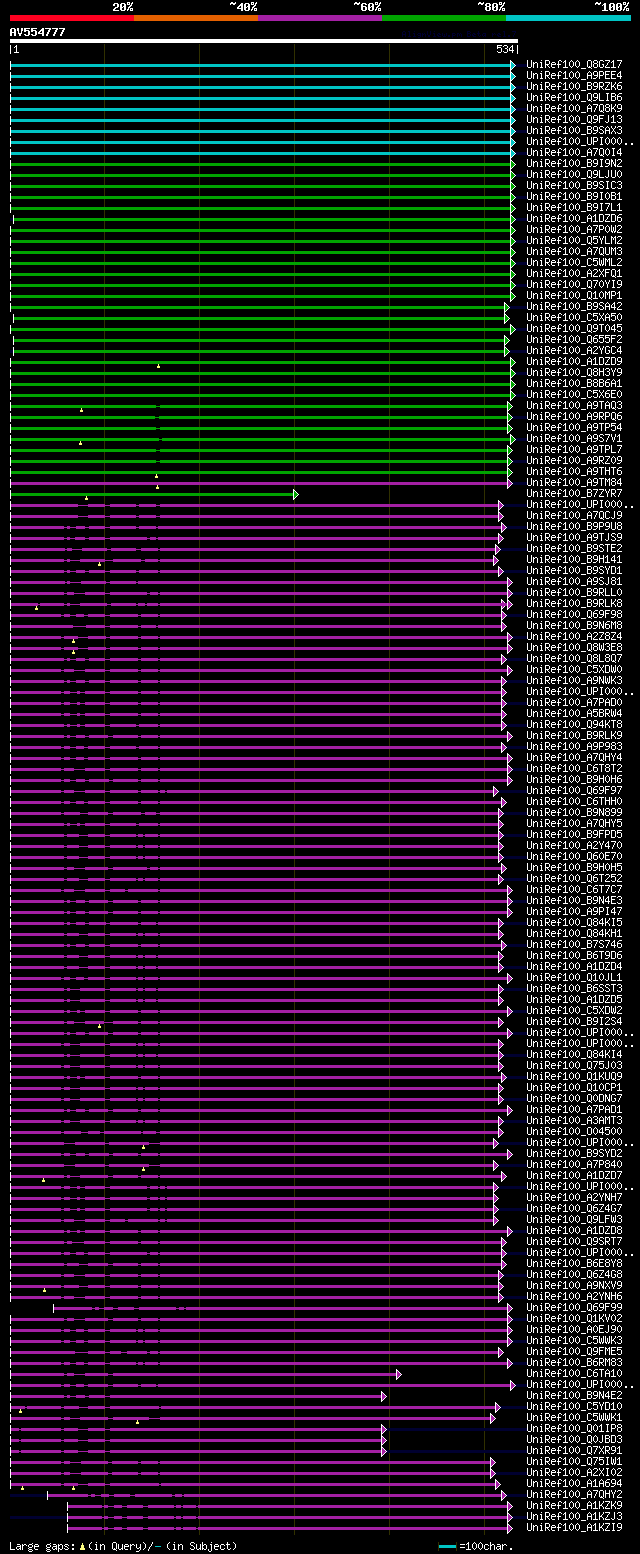Click the green ~80% identity legend bar
The image size is (640, 1554).
(x=444, y=18)
